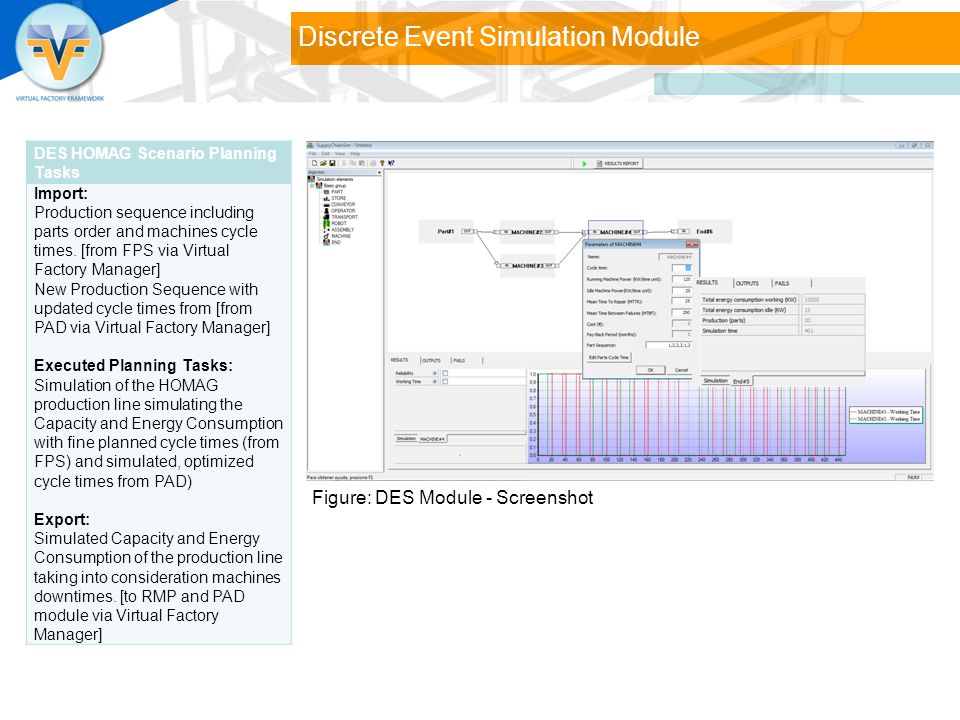Click the Mean Time To Repair field
960x720 pixels.
[681, 301]
